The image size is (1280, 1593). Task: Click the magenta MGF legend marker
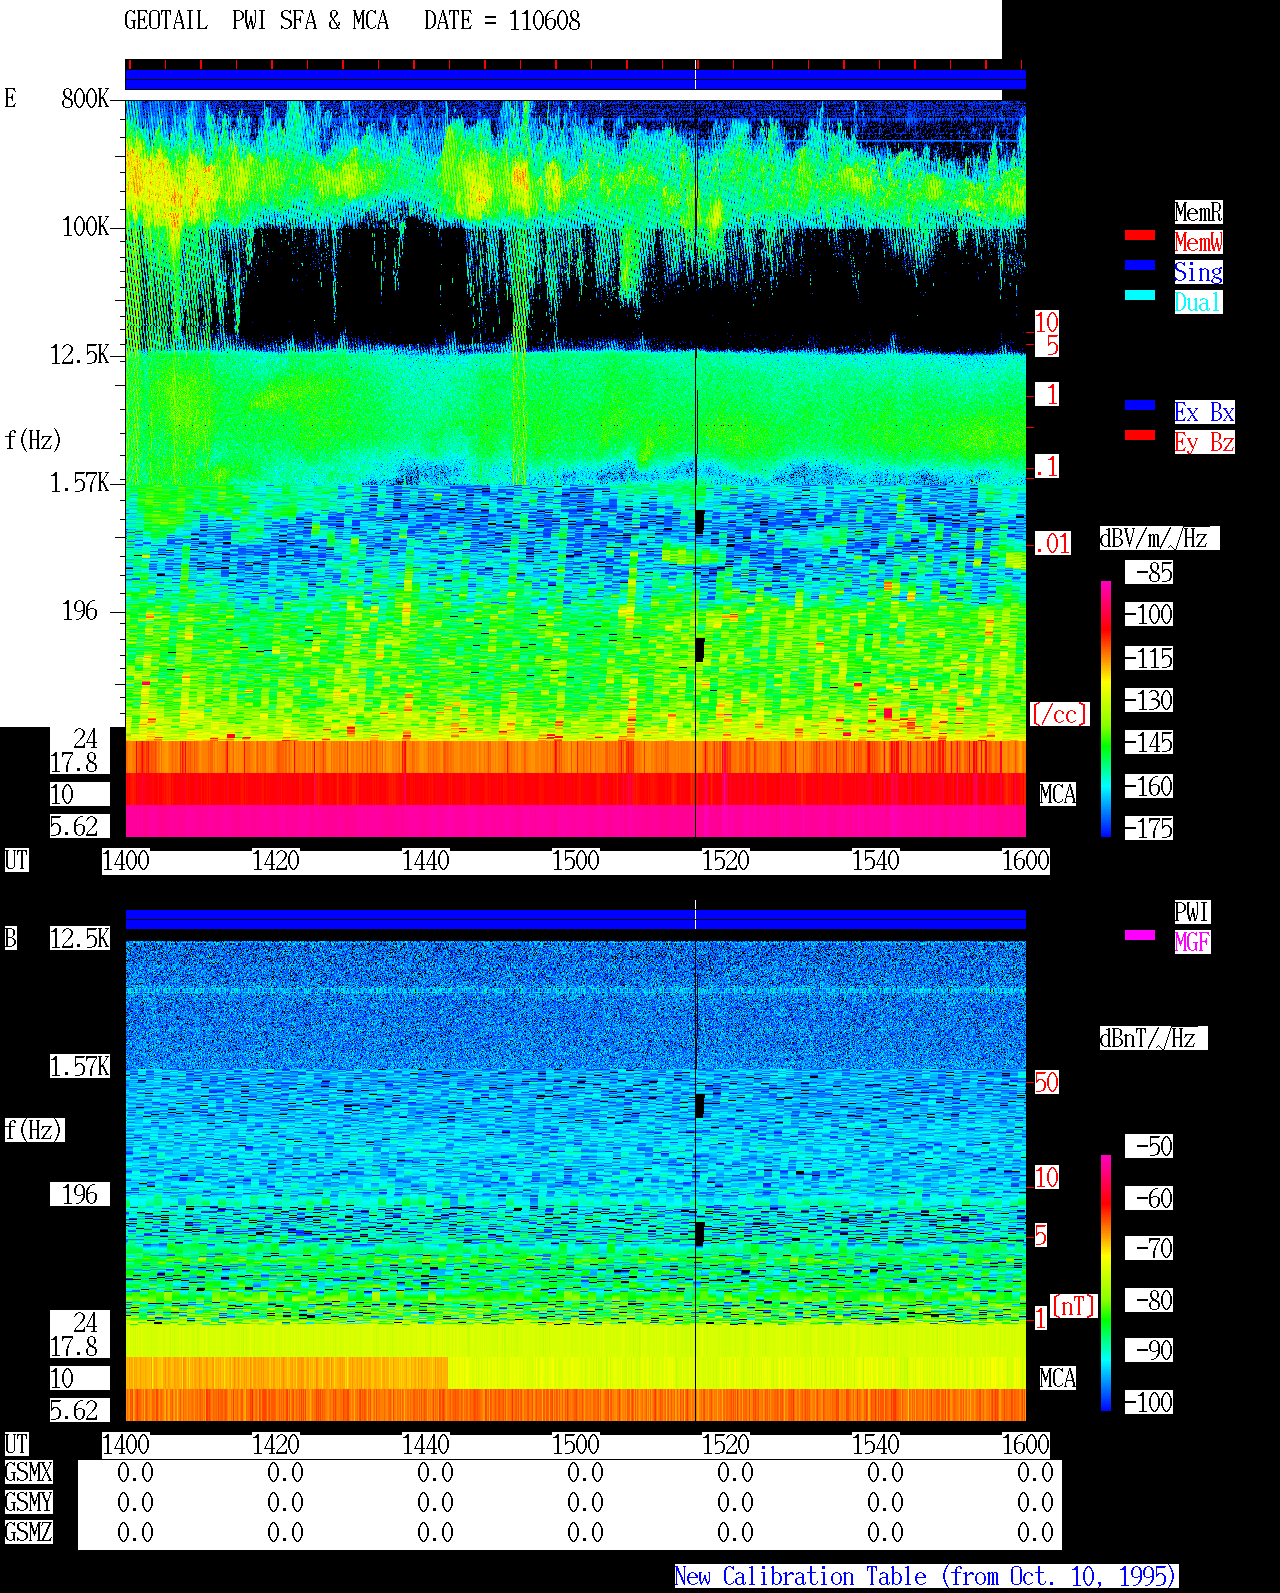(1140, 935)
